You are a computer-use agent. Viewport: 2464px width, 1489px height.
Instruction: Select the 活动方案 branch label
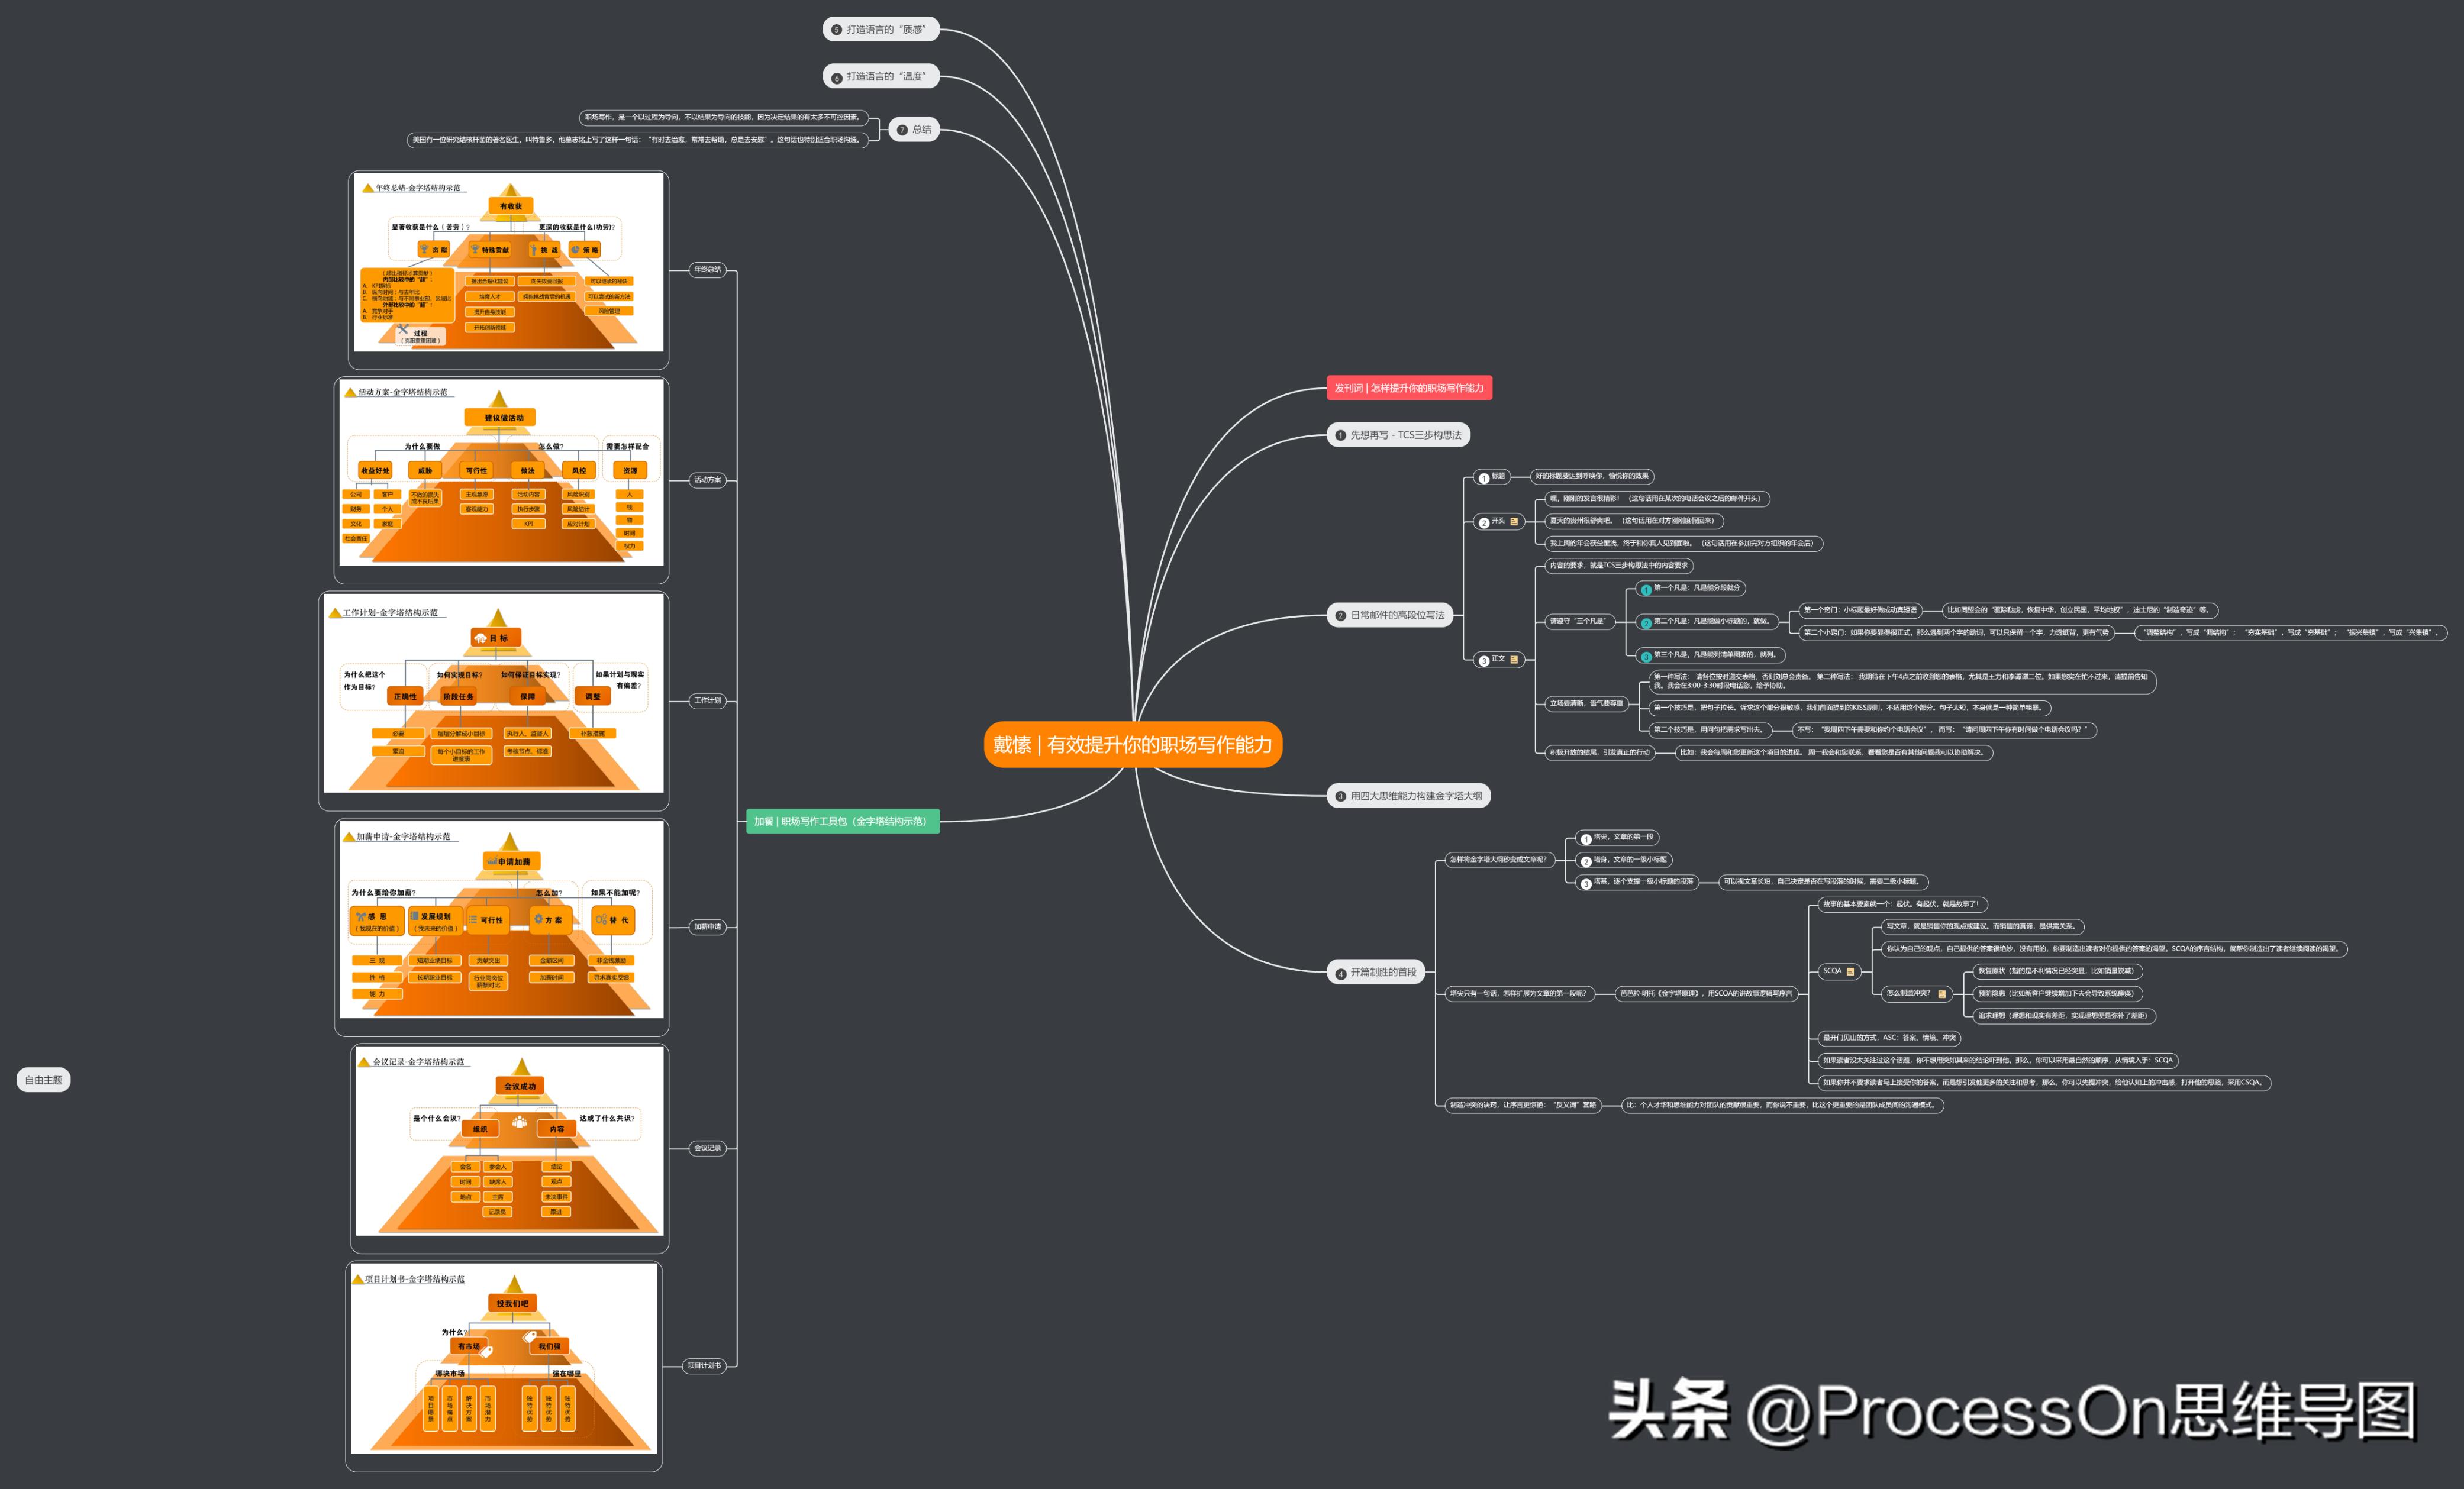point(707,480)
